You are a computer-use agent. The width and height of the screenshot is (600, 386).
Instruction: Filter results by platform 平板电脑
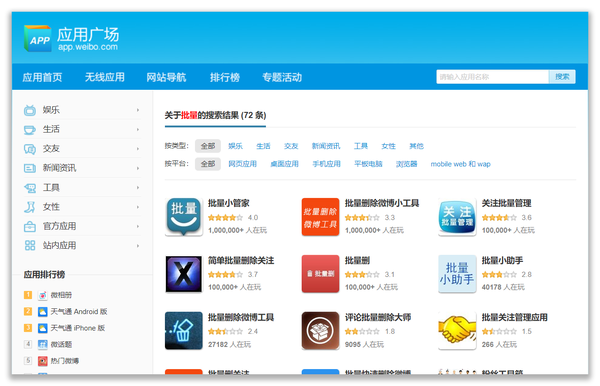368,164
